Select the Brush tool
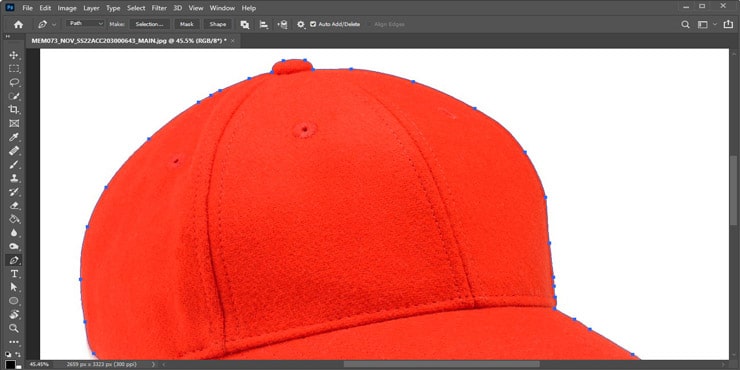This screenshot has height=370, width=740. (x=14, y=164)
